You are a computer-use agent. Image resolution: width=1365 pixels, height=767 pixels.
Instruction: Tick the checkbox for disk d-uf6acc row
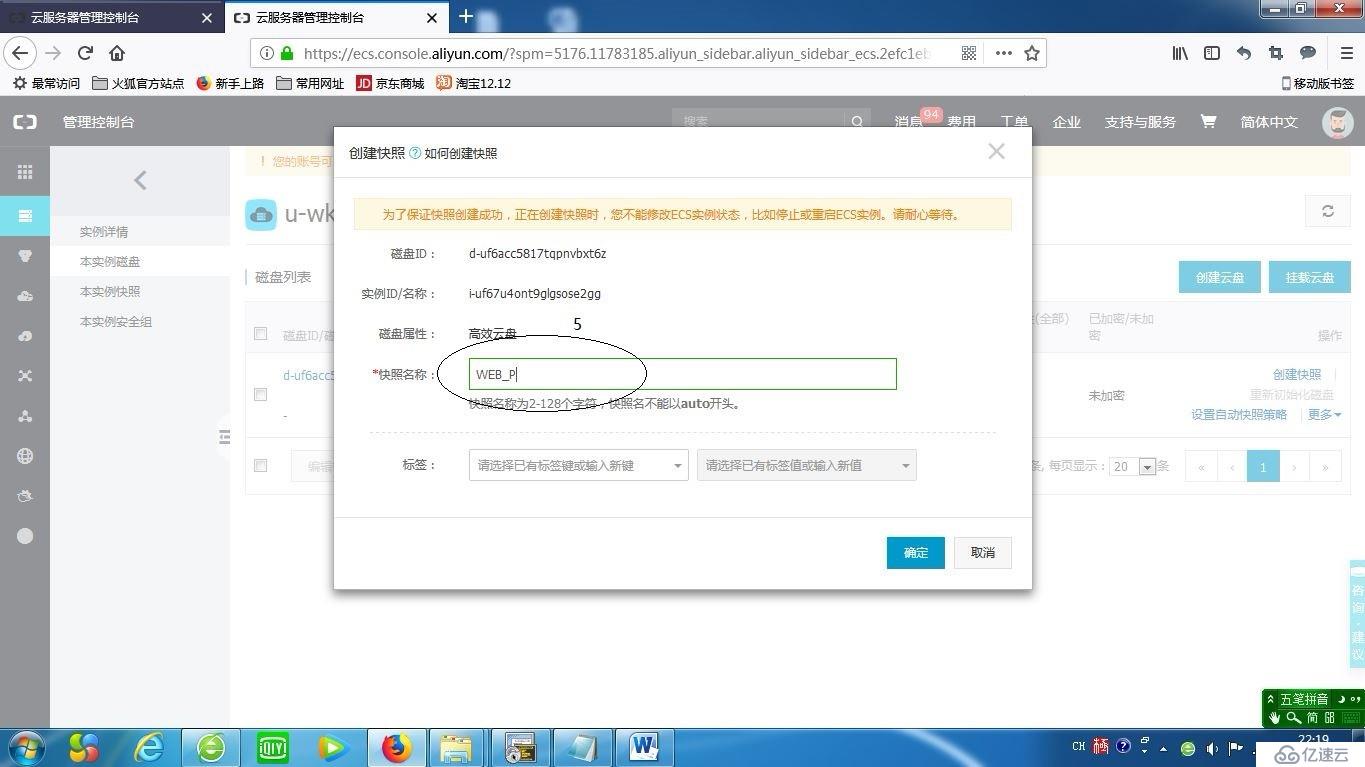(x=261, y=394)
